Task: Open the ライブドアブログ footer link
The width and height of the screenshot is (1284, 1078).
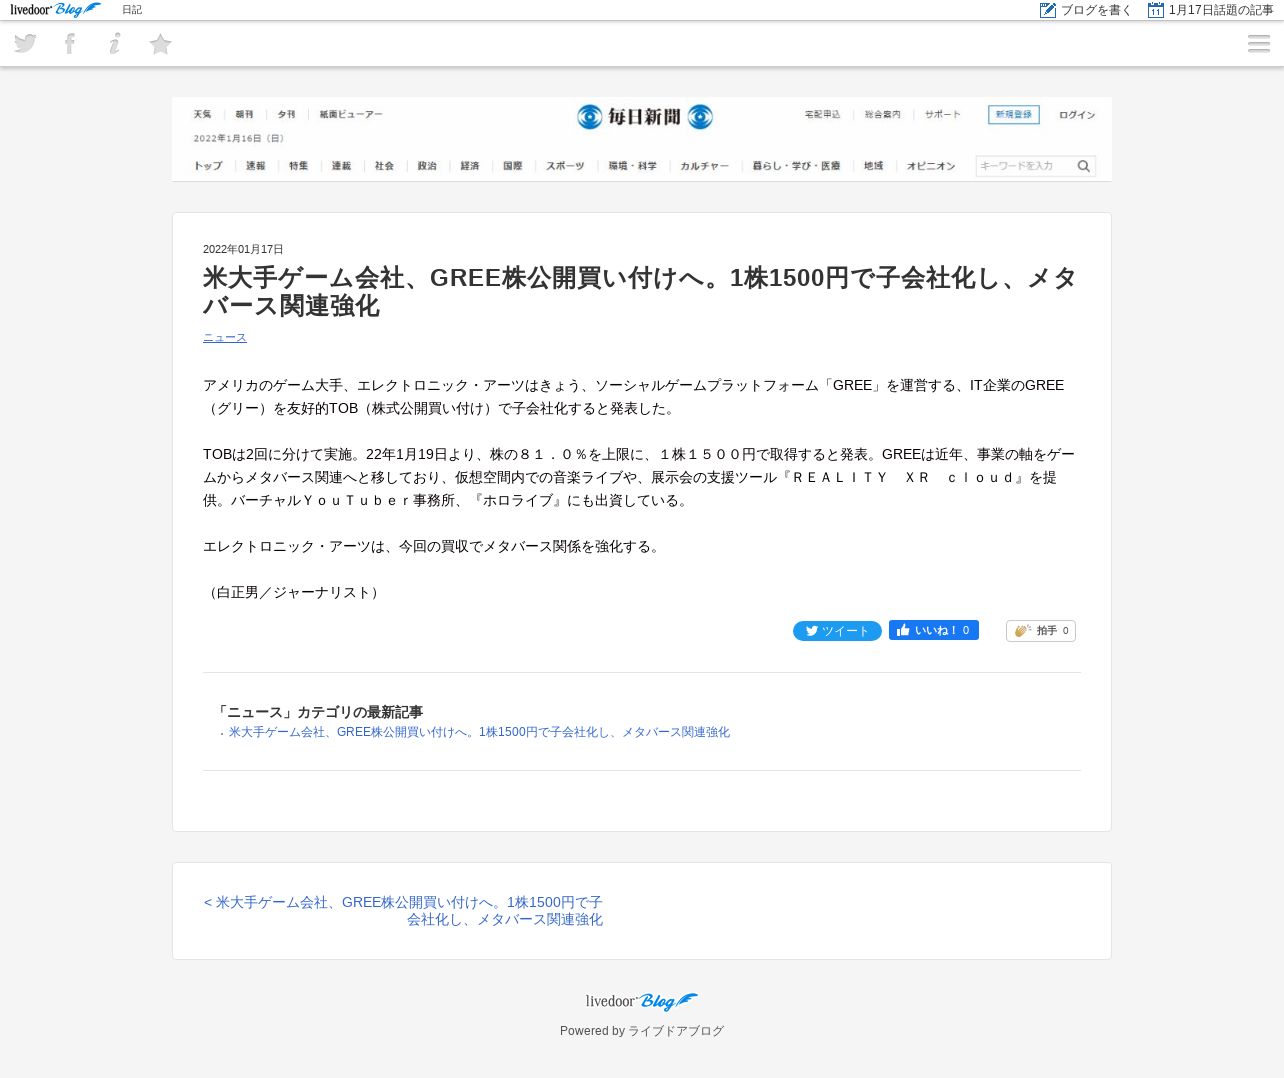Action: 676,1031
